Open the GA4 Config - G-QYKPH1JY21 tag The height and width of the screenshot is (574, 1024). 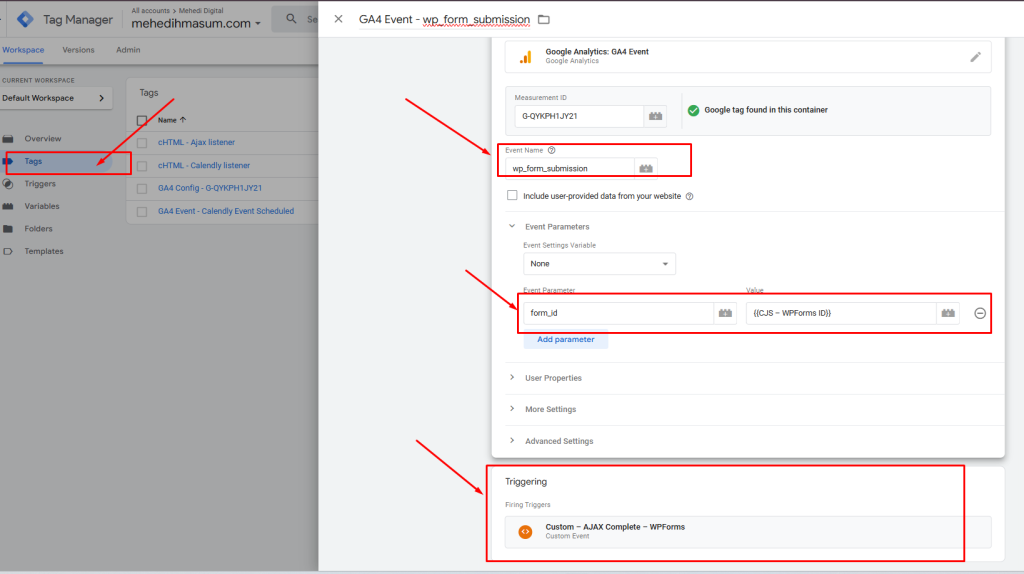(210, 188)
